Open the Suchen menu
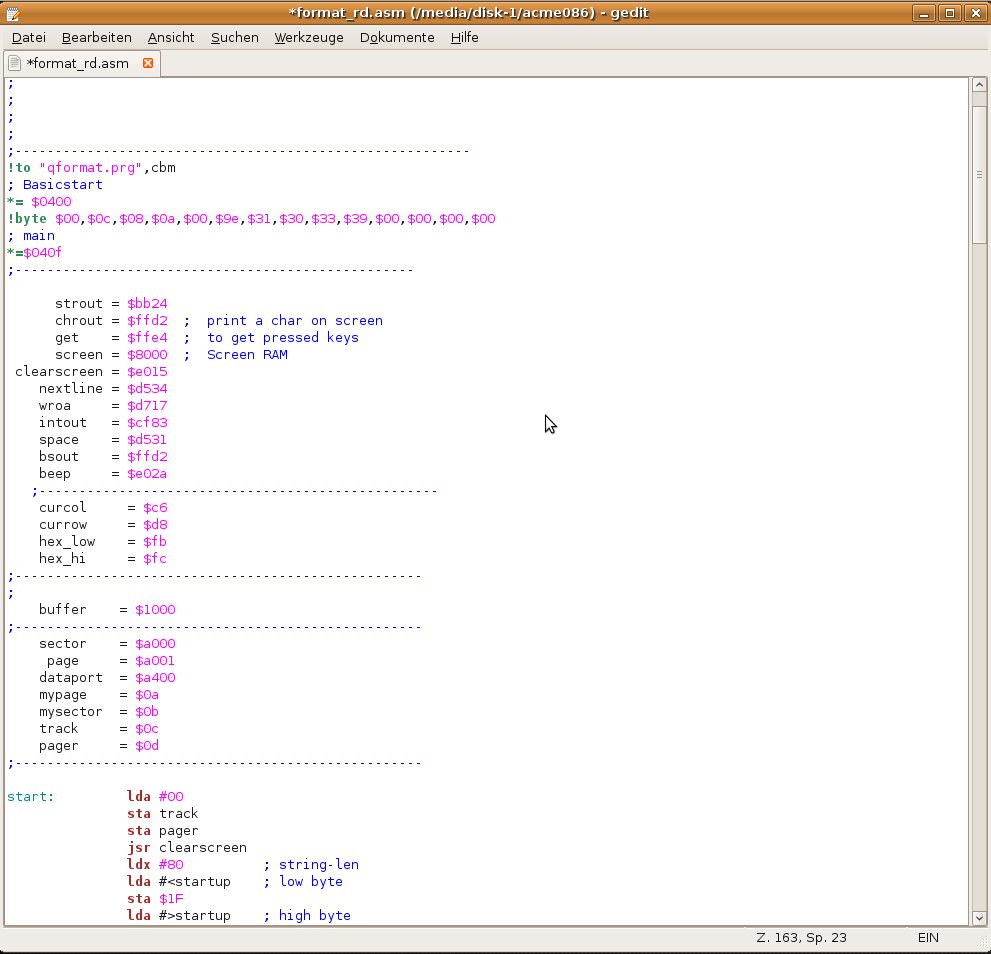This screenshot has height=954, width=991. pos(234,37)
